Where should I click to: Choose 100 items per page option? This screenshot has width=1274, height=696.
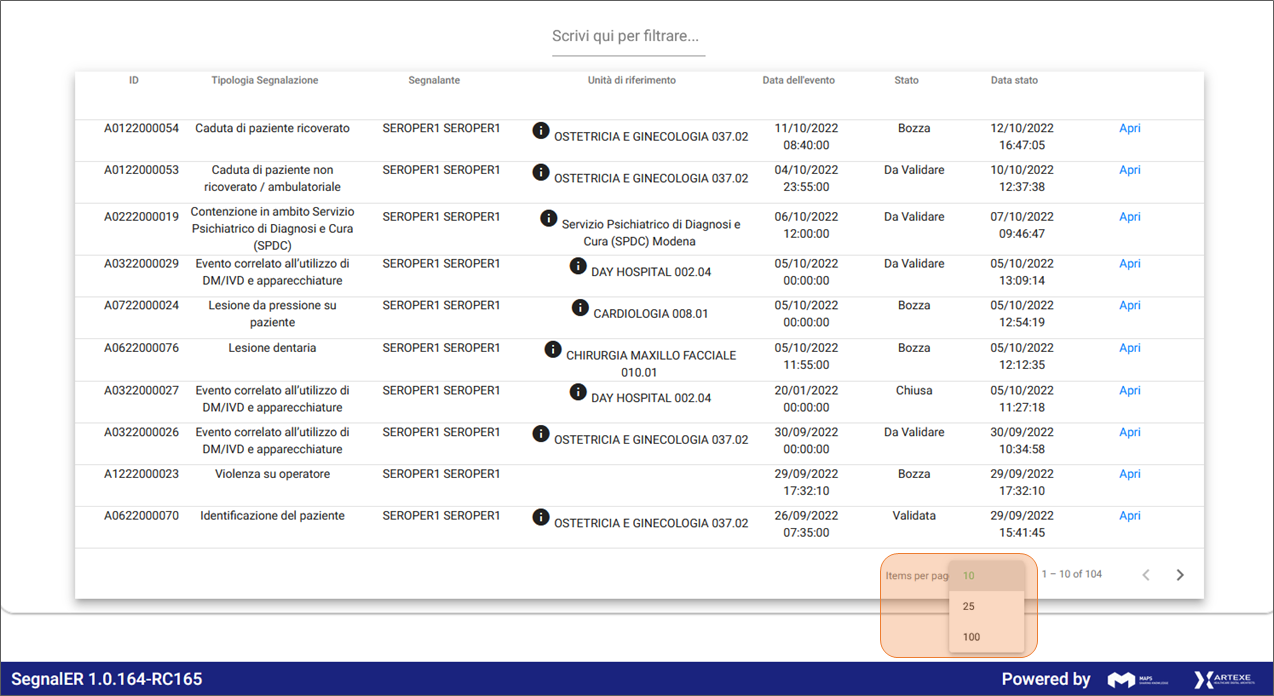coord(971,637)
